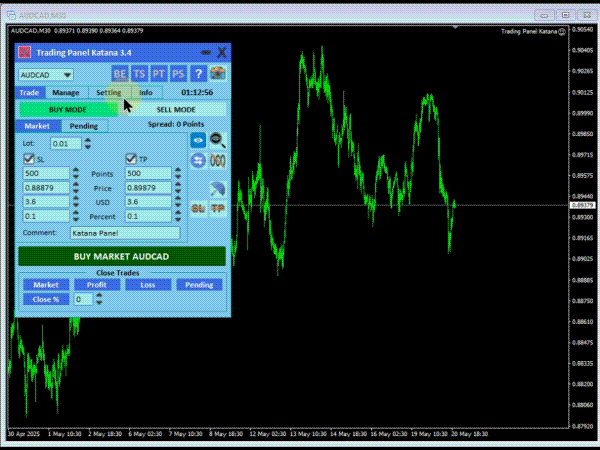This screenshot has height=450, width=600.
Task: Click the Lot size stepper arrows
Action: click(88, 143)
